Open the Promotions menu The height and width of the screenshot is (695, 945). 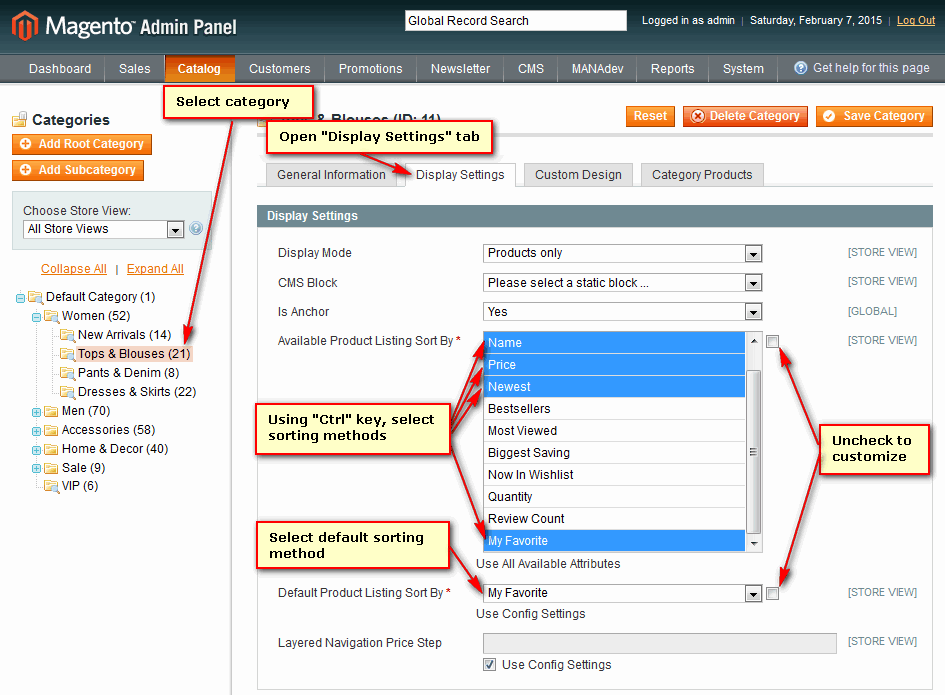[x=370, y=69]
